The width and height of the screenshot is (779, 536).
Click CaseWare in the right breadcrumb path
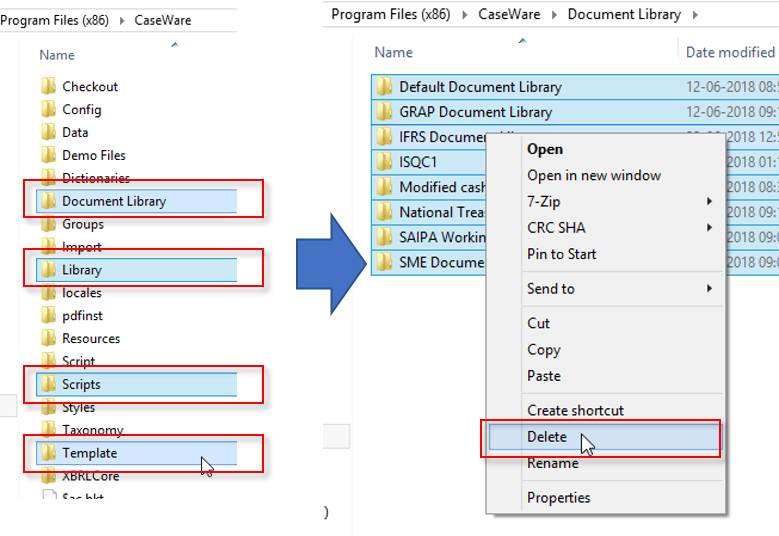(510, 14)
